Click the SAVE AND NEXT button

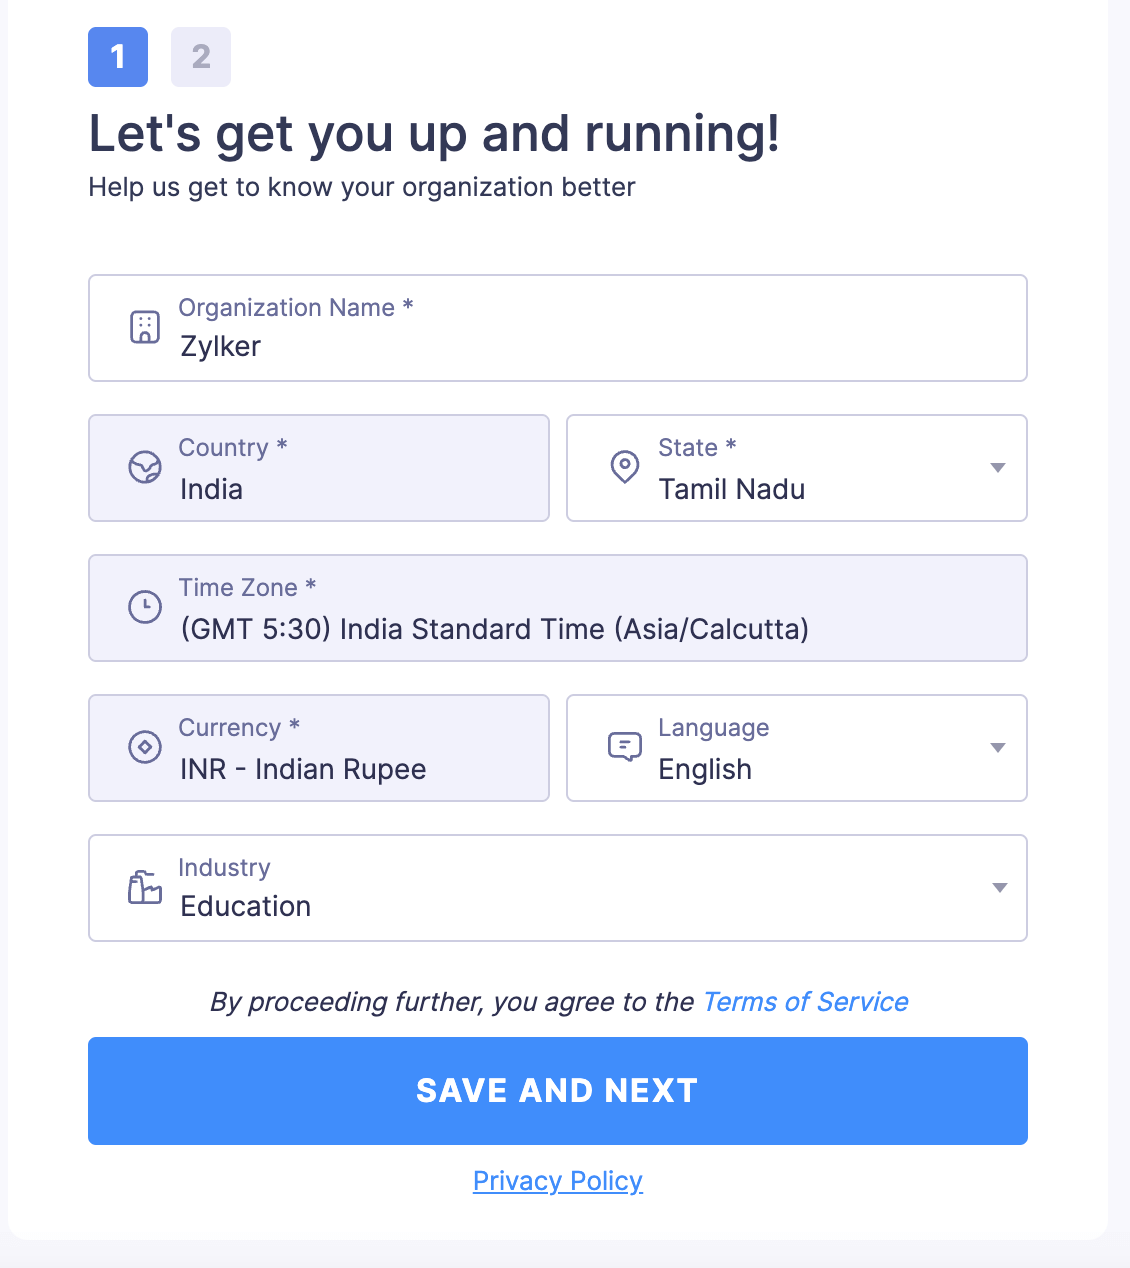pyautogui.click(x=557, y=1090)
